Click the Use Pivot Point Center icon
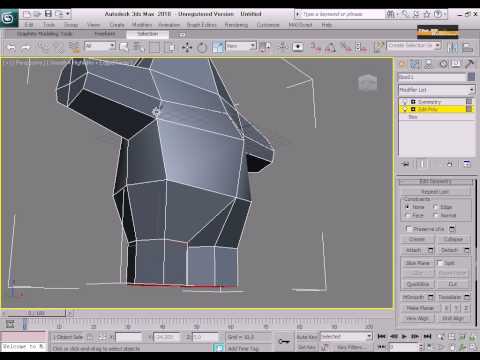480x360 pixels. click(265, 47)
